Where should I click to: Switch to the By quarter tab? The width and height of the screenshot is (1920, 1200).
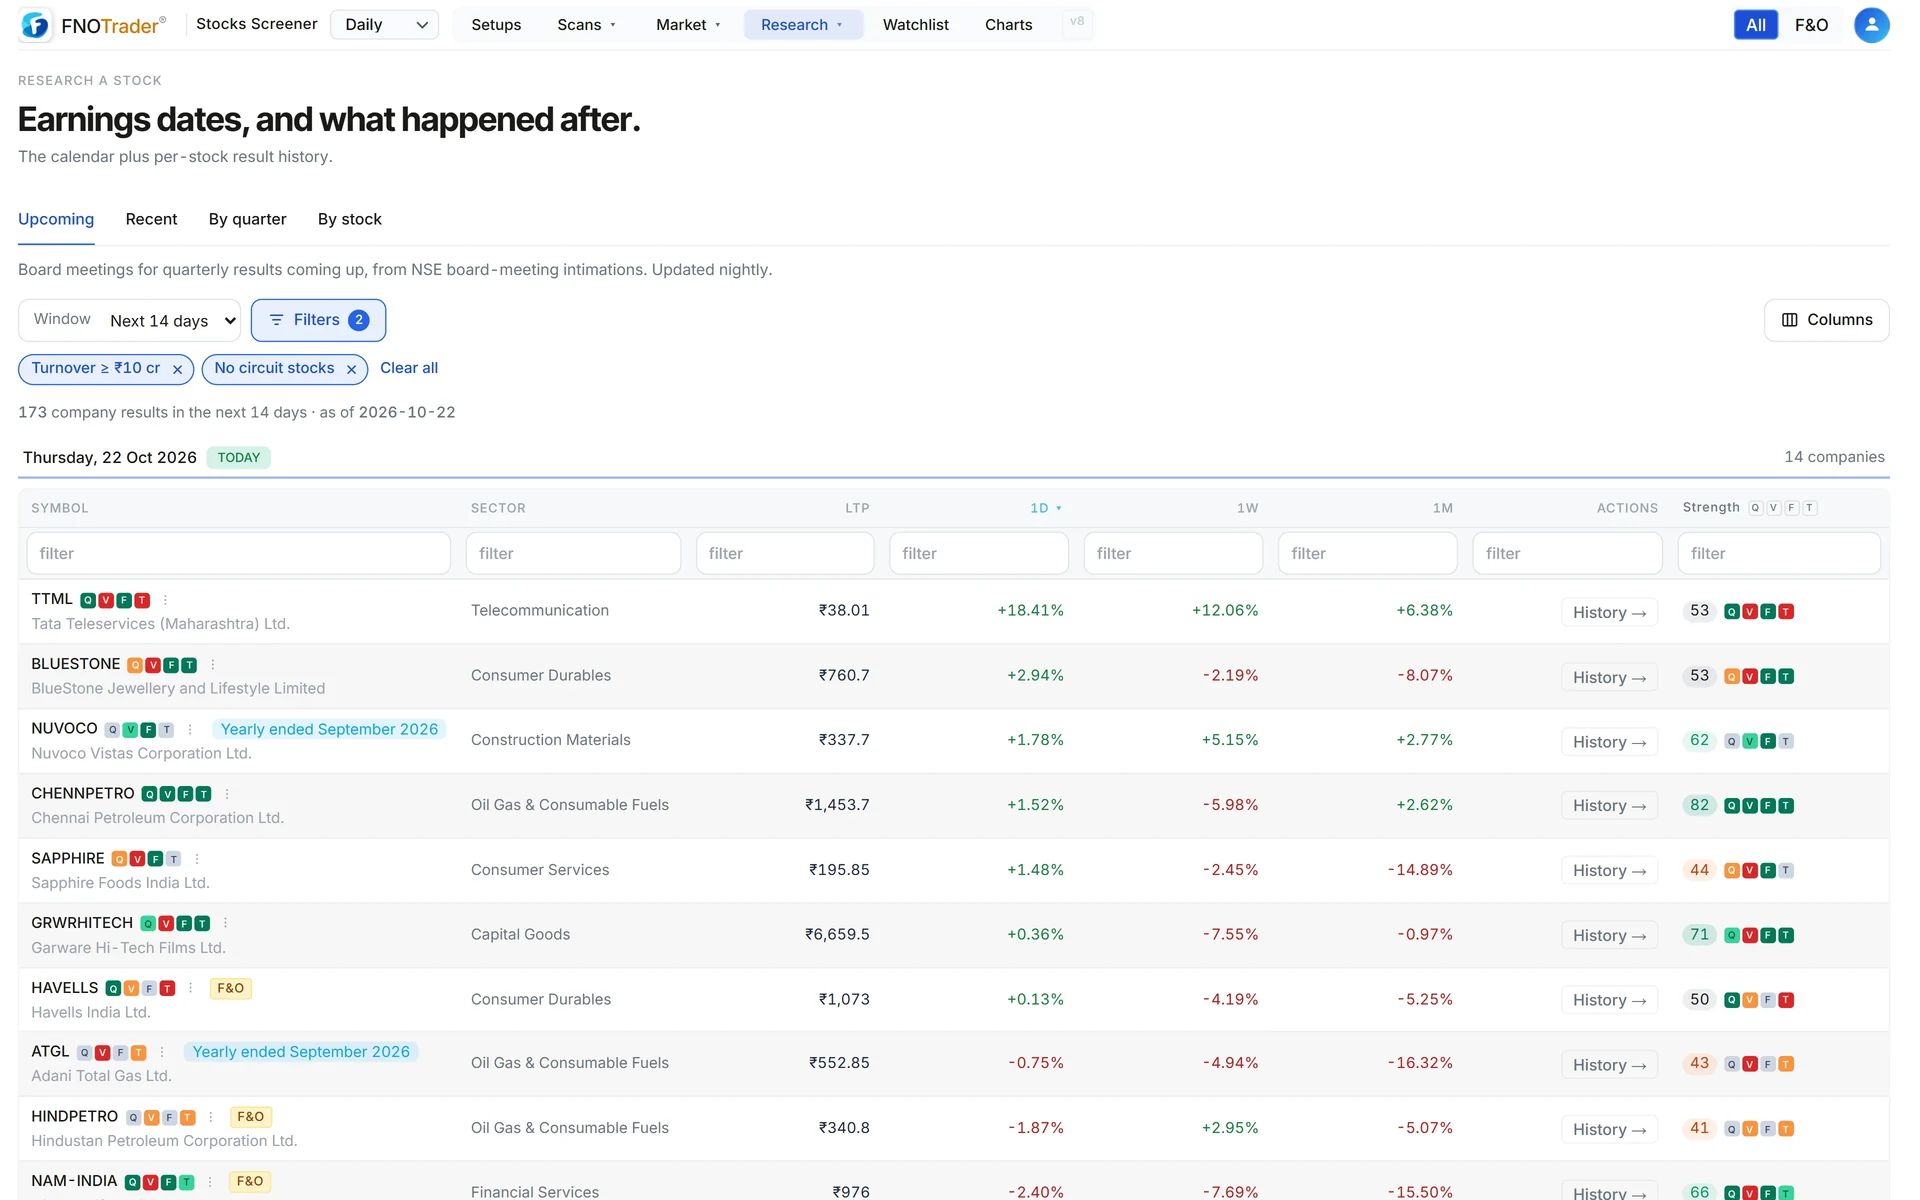(247, 219)
